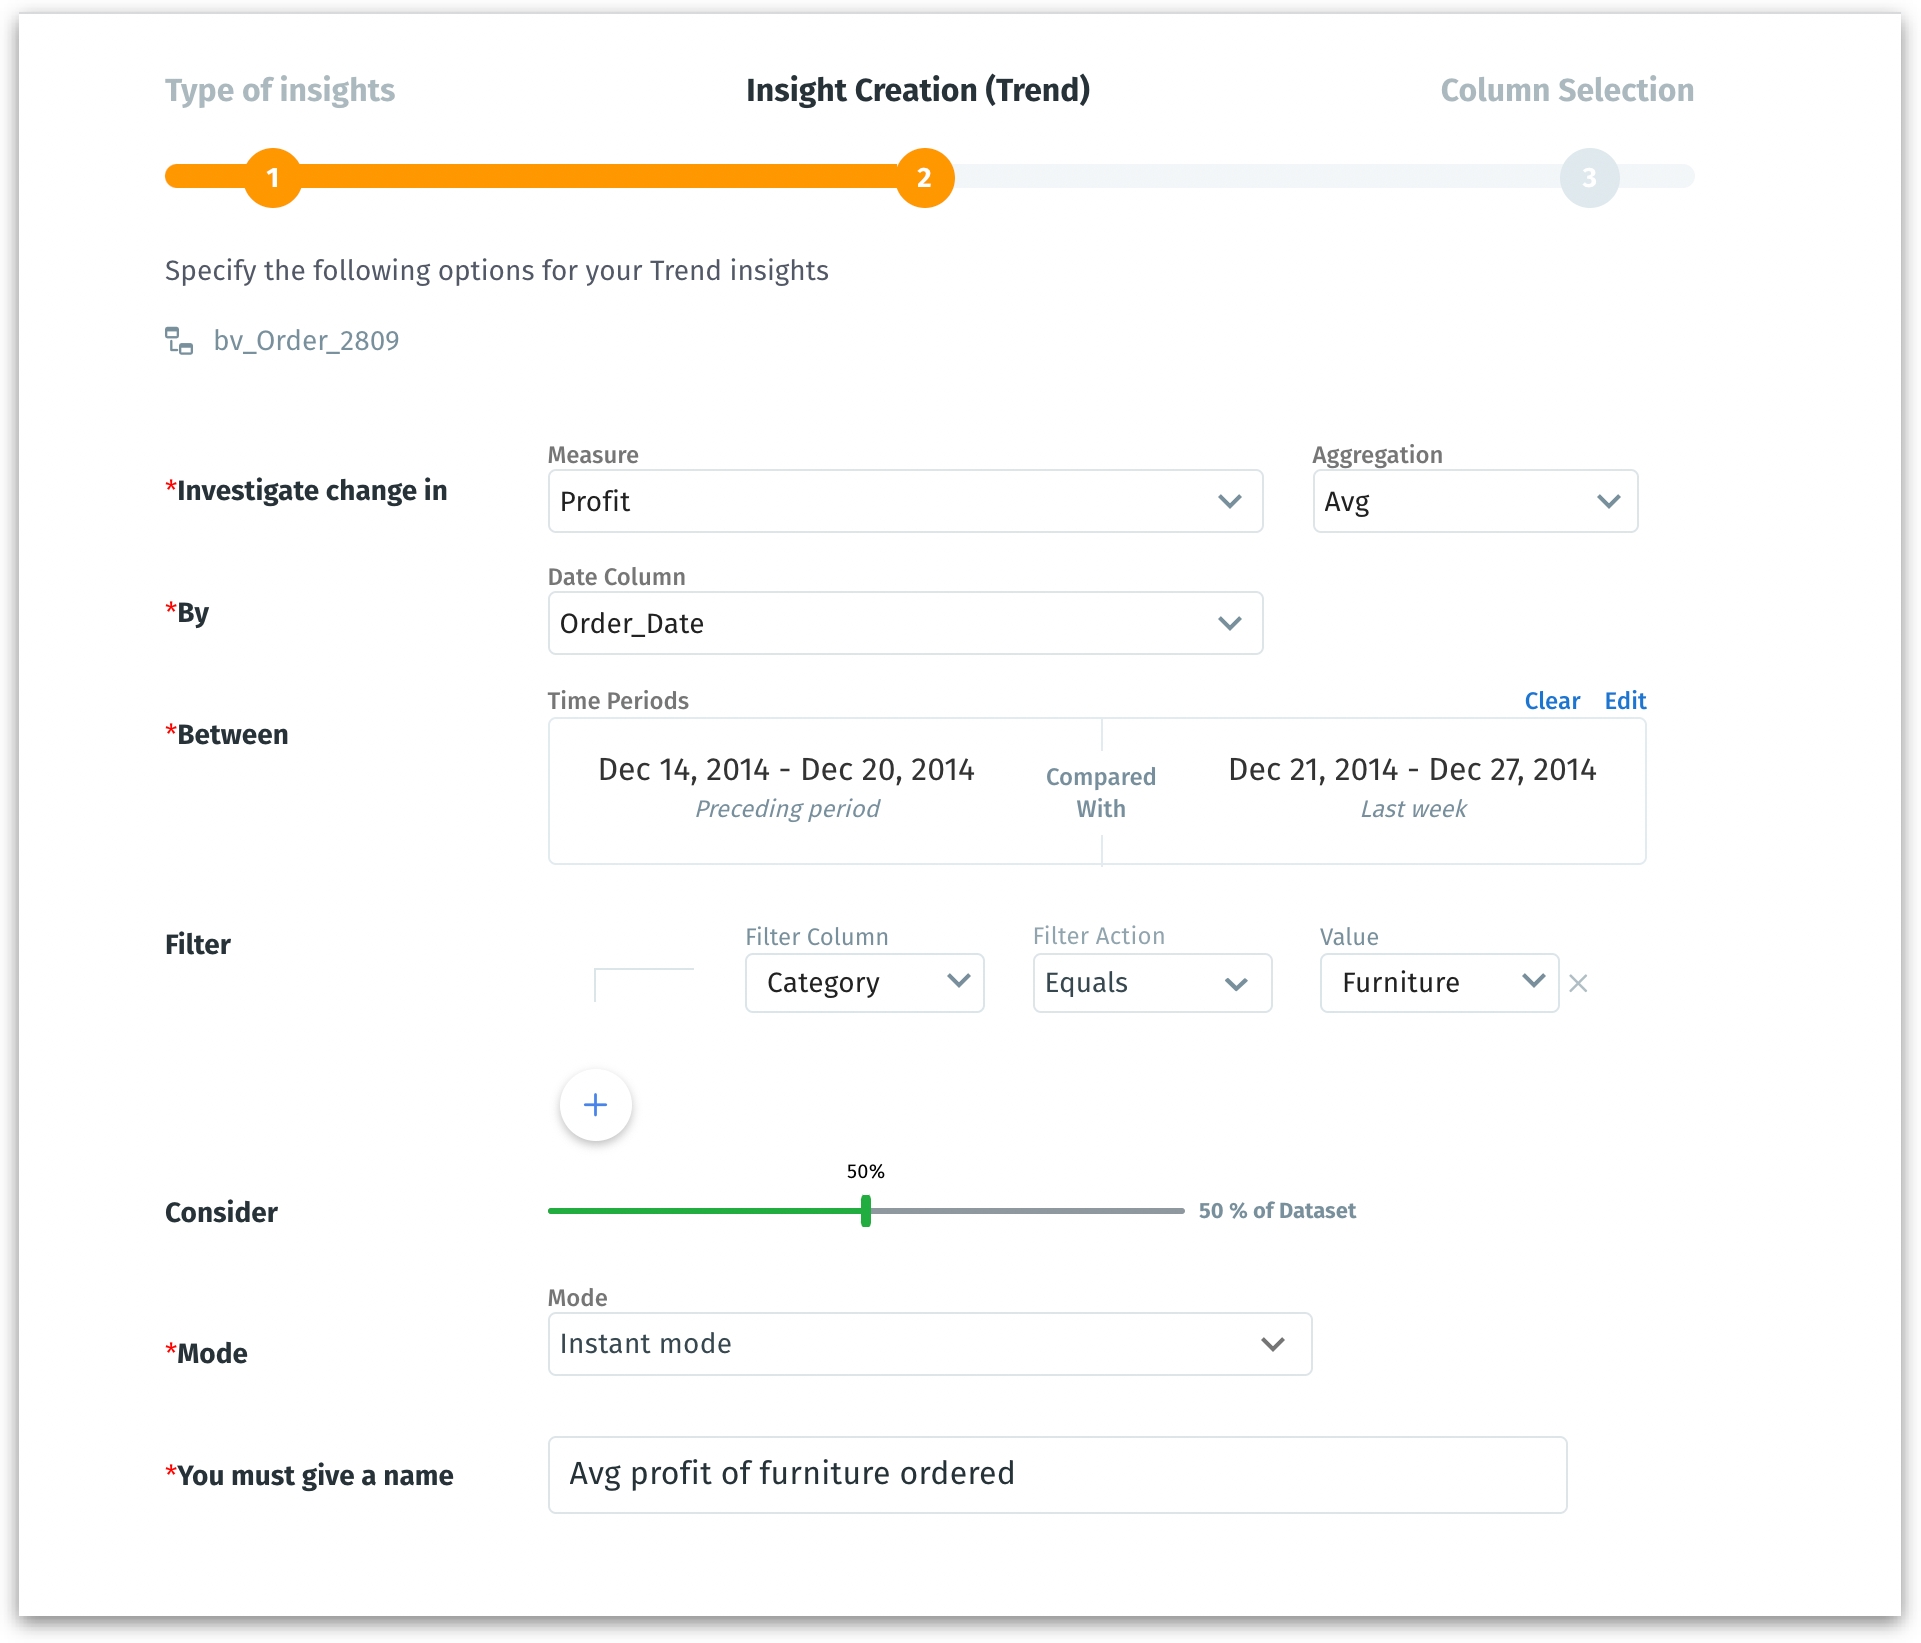Click the 50% dataset slider handle

coord(866,1210)
